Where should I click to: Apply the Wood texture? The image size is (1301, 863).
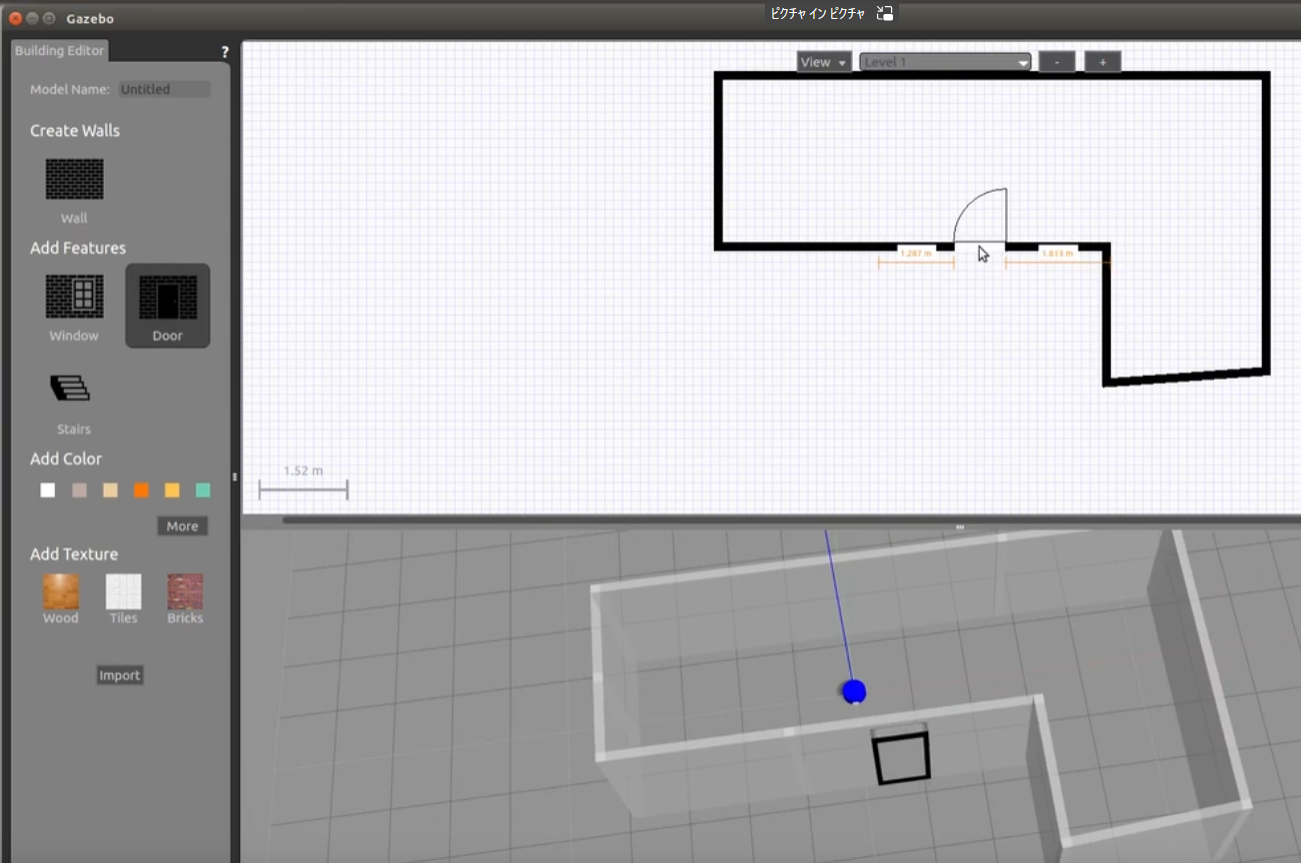coord(60,590)
